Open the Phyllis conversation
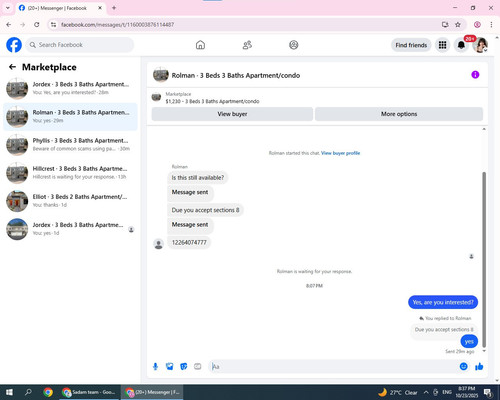The height and width of the screenshot is (400, 500). 70,145
